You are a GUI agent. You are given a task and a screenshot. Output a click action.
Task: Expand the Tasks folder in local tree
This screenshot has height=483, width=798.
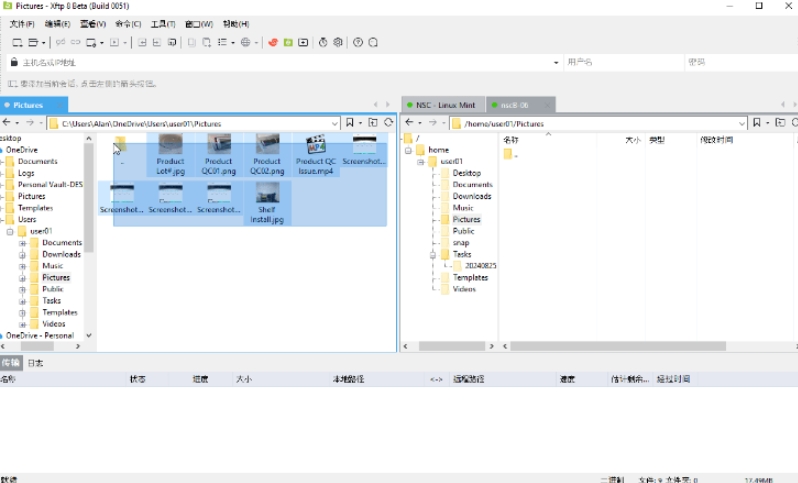pyautogui.click(x=22, y=301)
